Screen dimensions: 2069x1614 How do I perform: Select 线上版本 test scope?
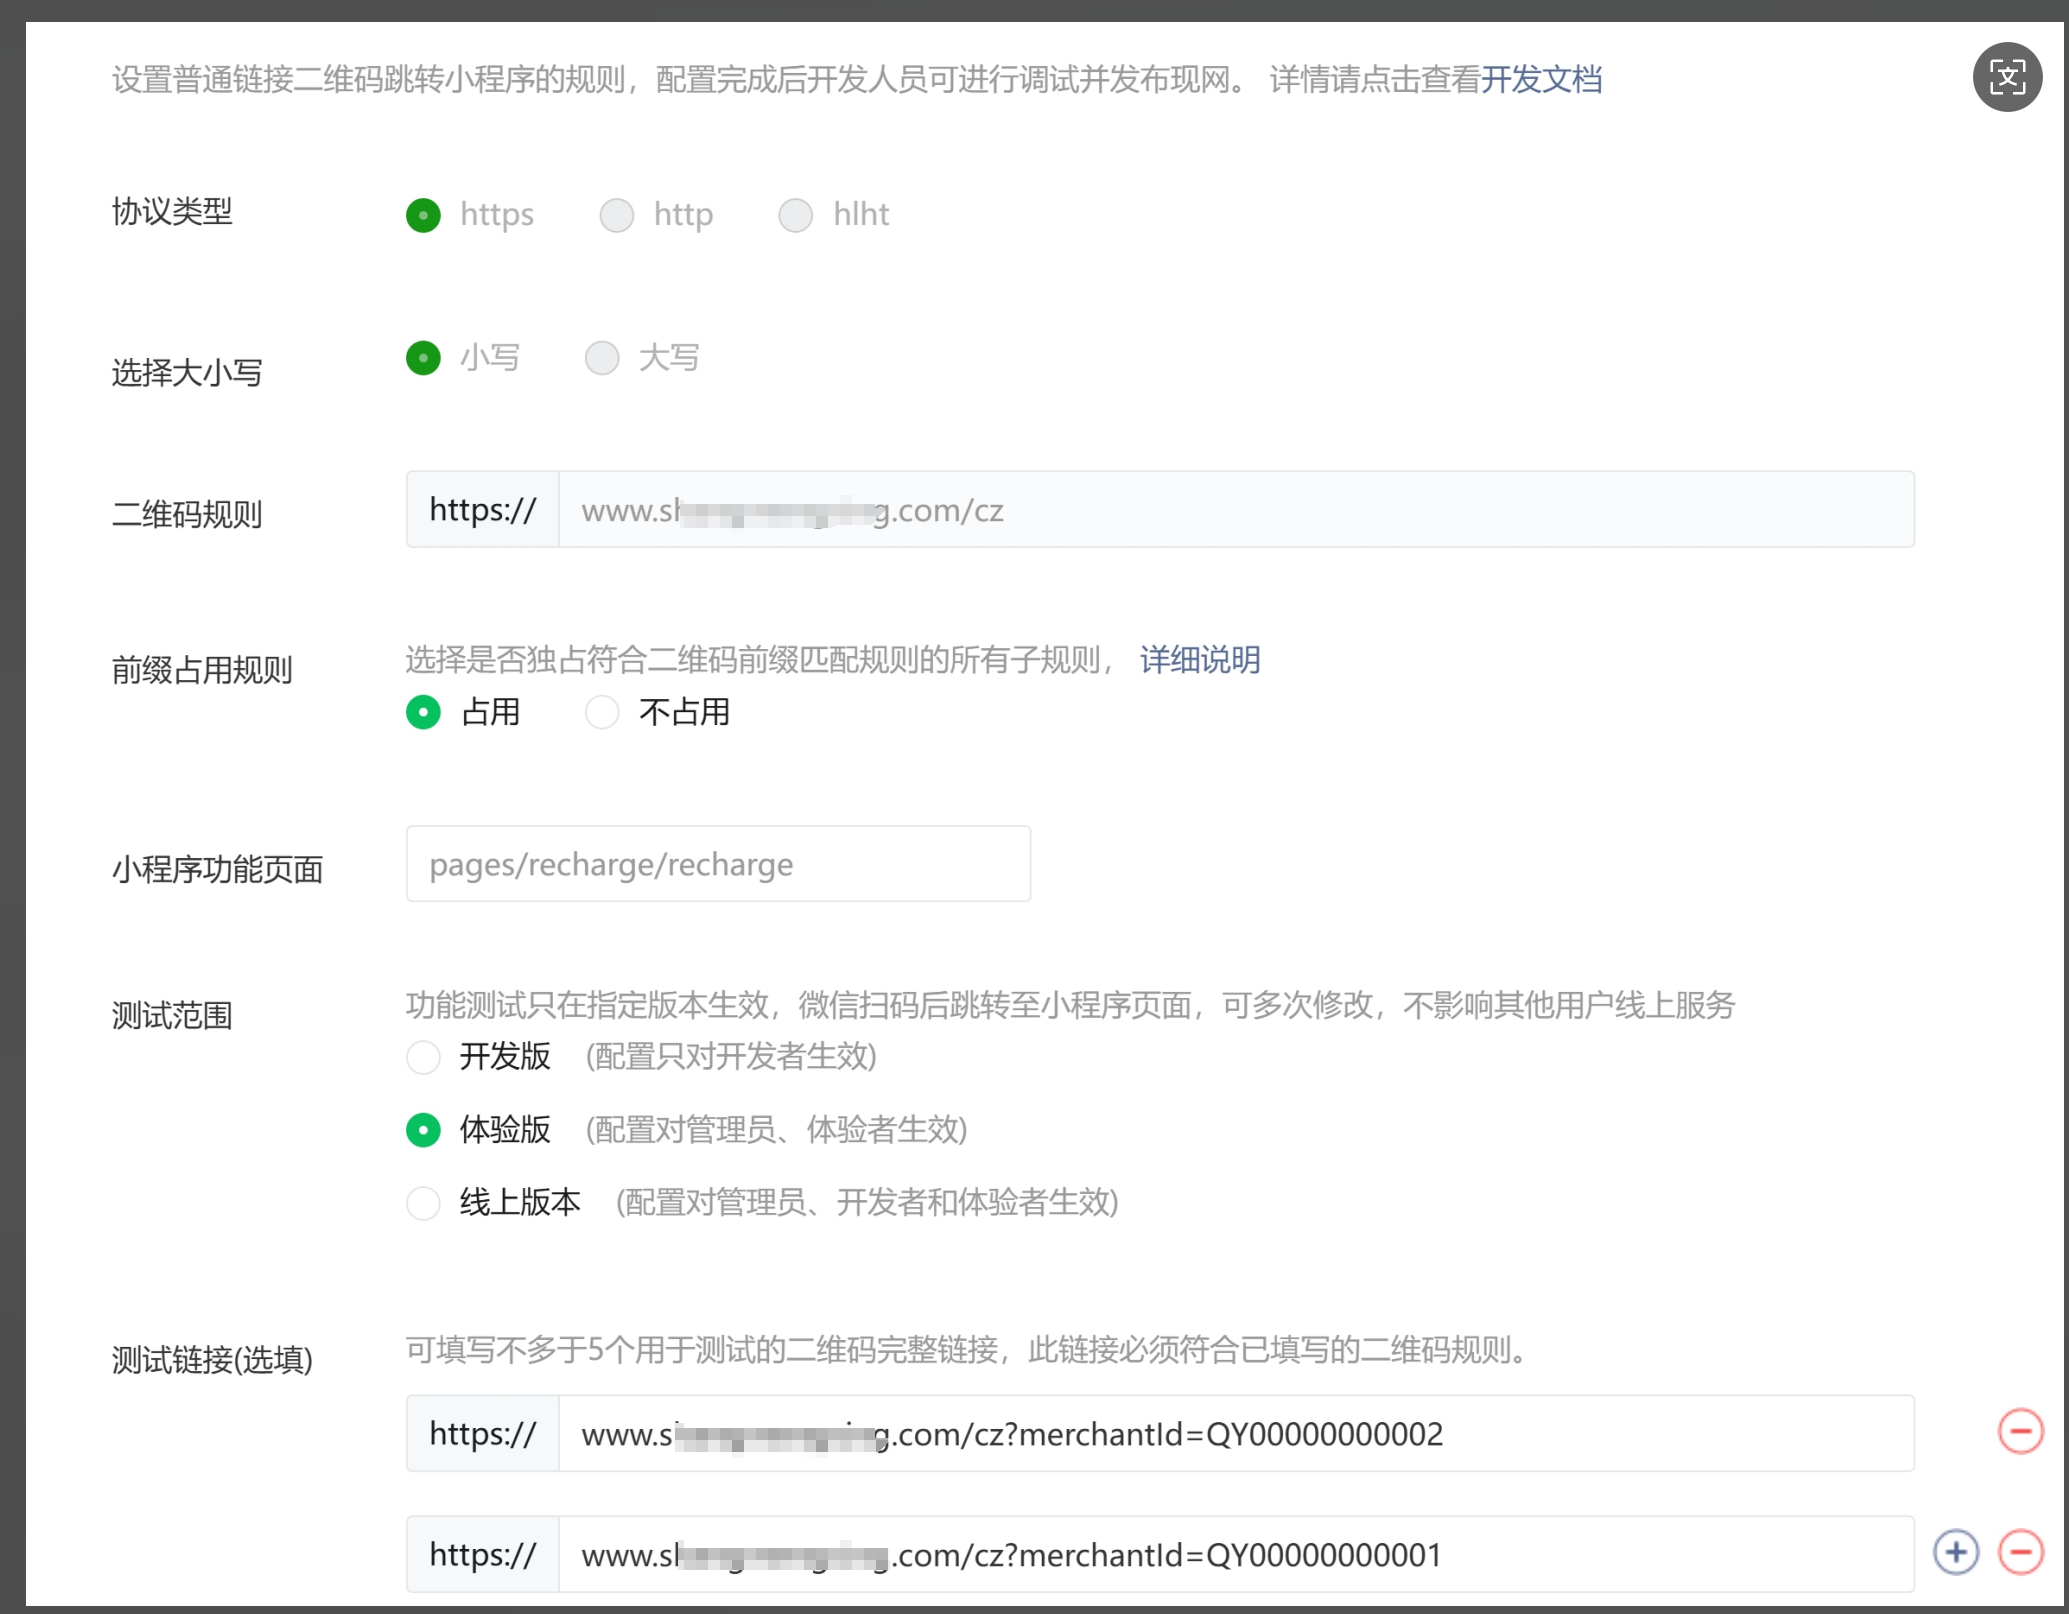click(423, 1202)
